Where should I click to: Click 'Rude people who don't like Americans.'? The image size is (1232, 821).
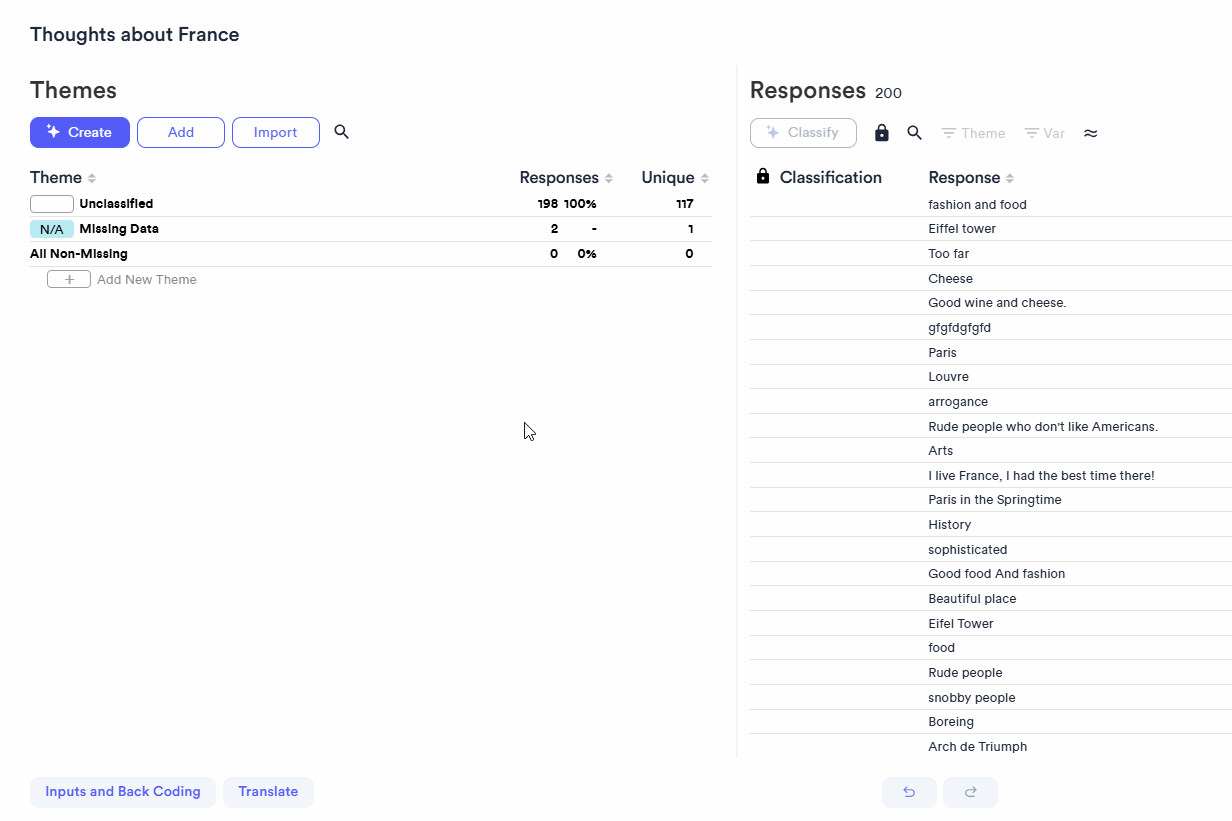(1043, 427)
